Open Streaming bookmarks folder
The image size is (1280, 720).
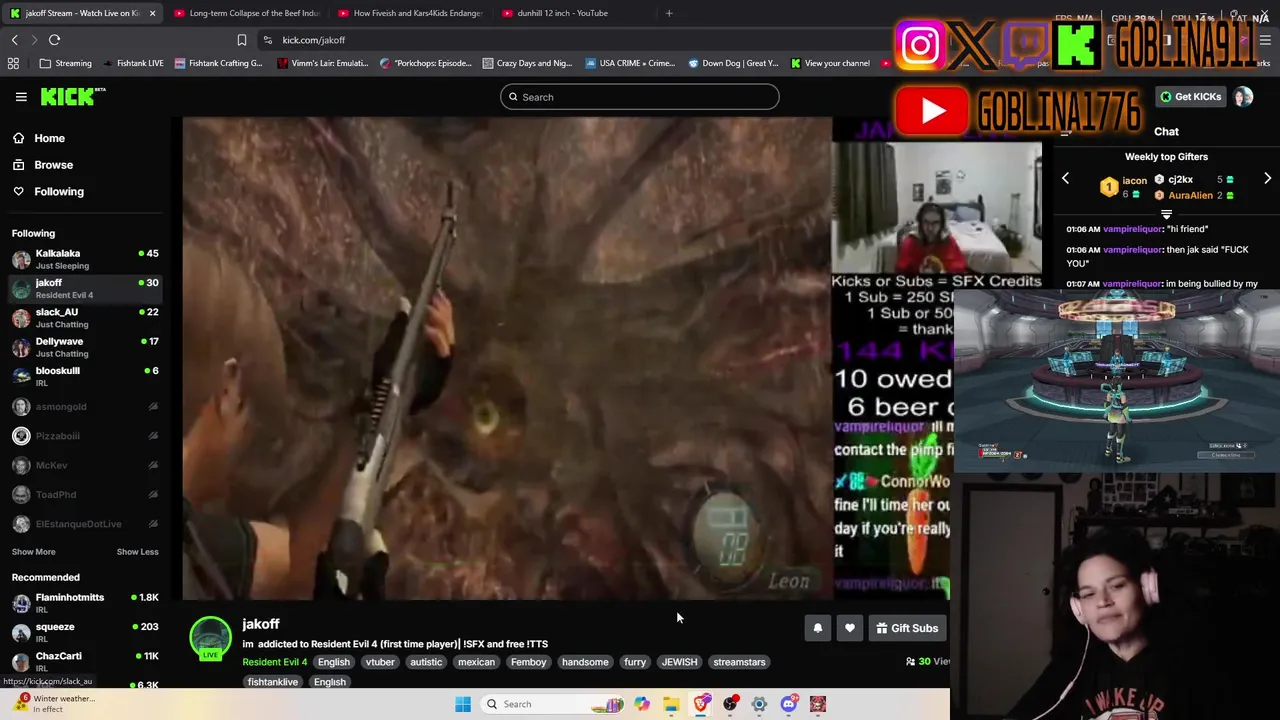click(x=65, y=63)
